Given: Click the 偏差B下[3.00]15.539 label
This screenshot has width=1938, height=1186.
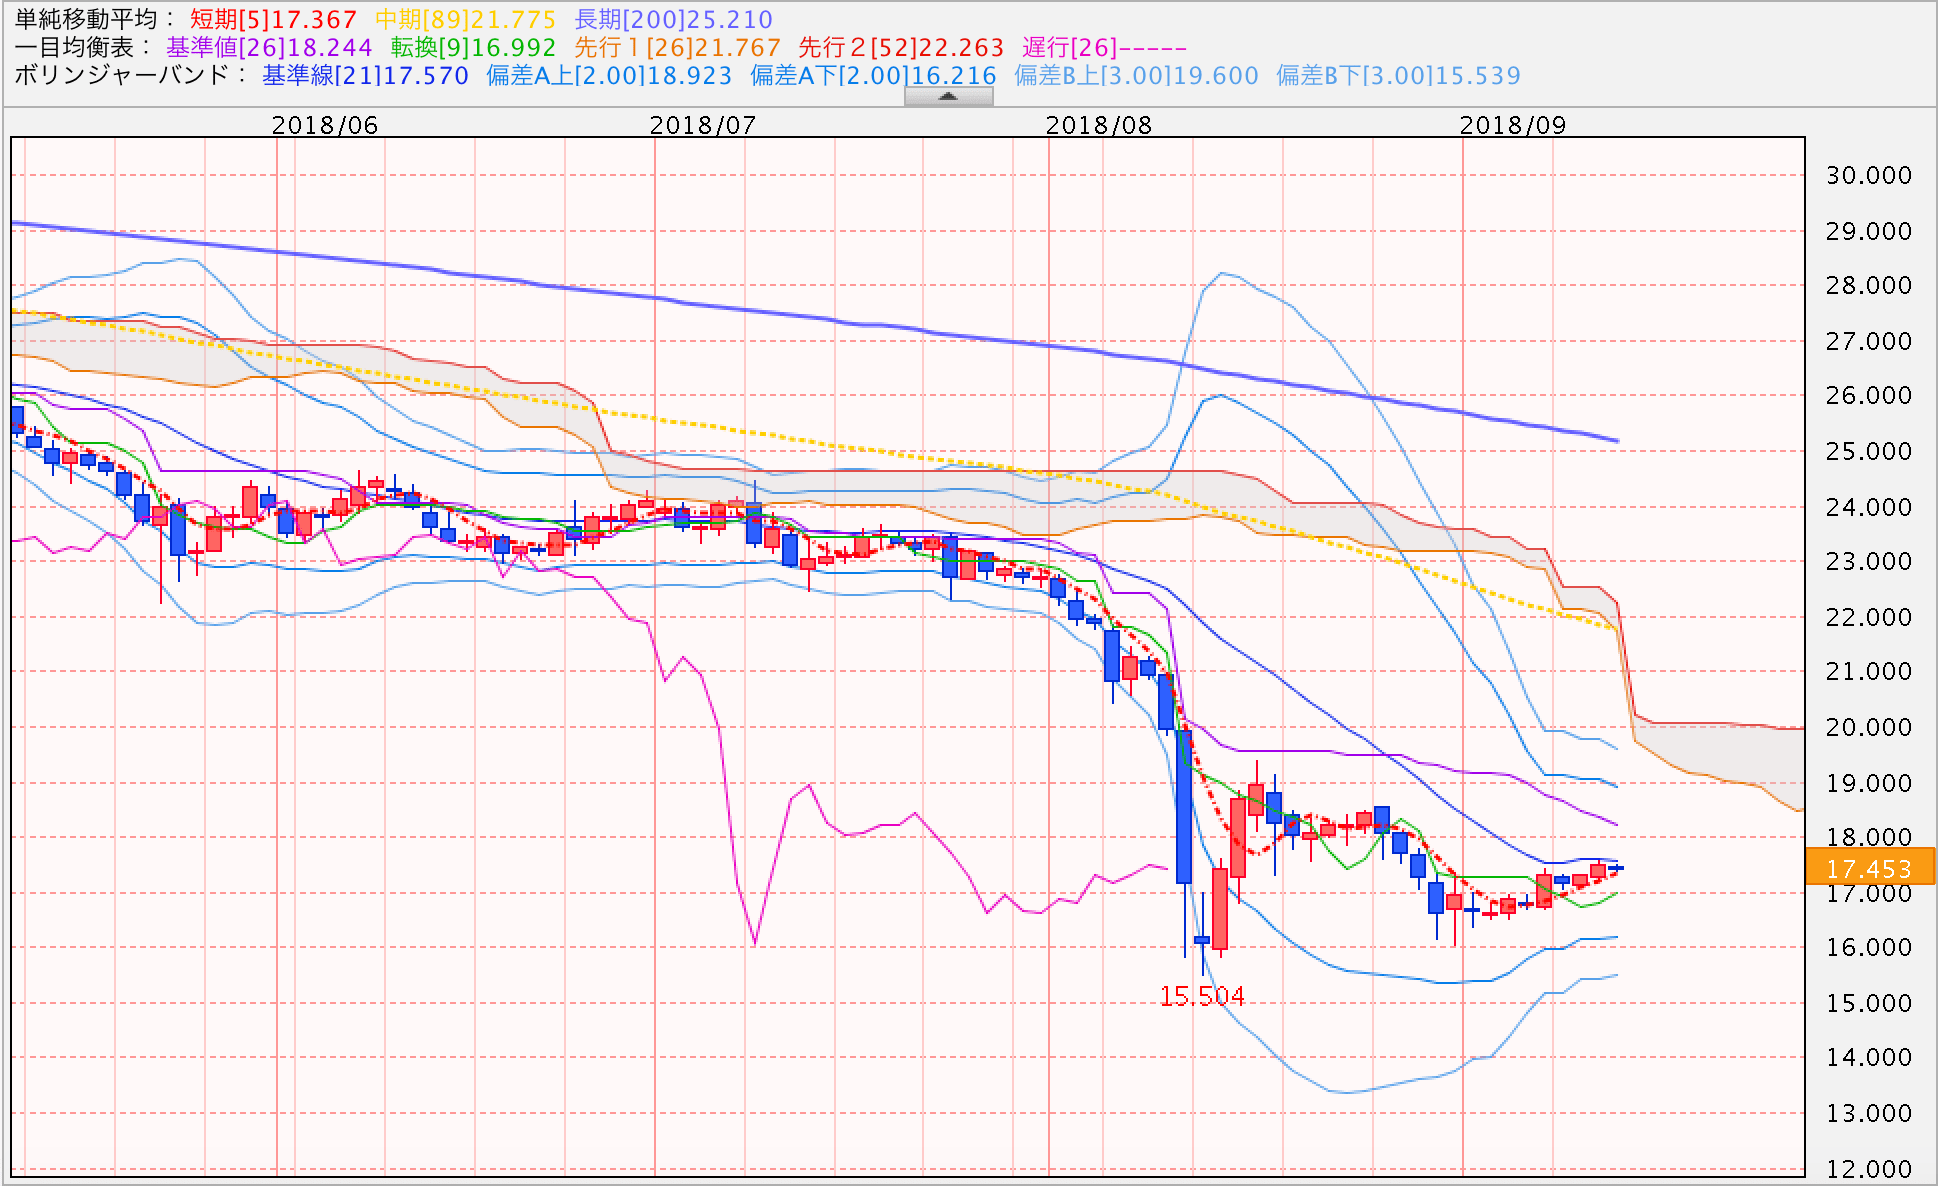Looking at the screenshot, I should [x=1398, y=76].
